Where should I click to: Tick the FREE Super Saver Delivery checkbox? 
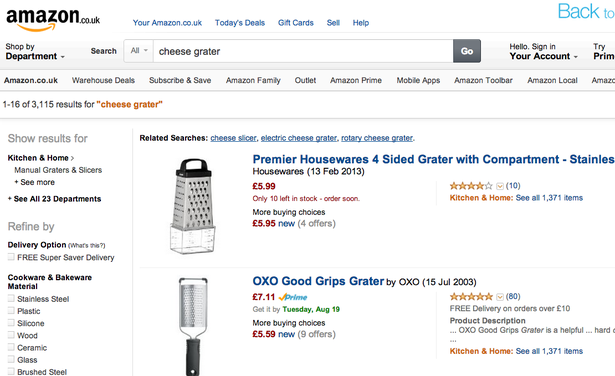[11, 257]
